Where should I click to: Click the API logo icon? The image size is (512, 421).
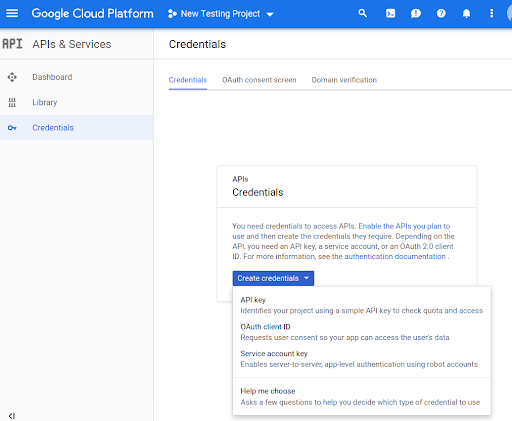click(12, 44)
